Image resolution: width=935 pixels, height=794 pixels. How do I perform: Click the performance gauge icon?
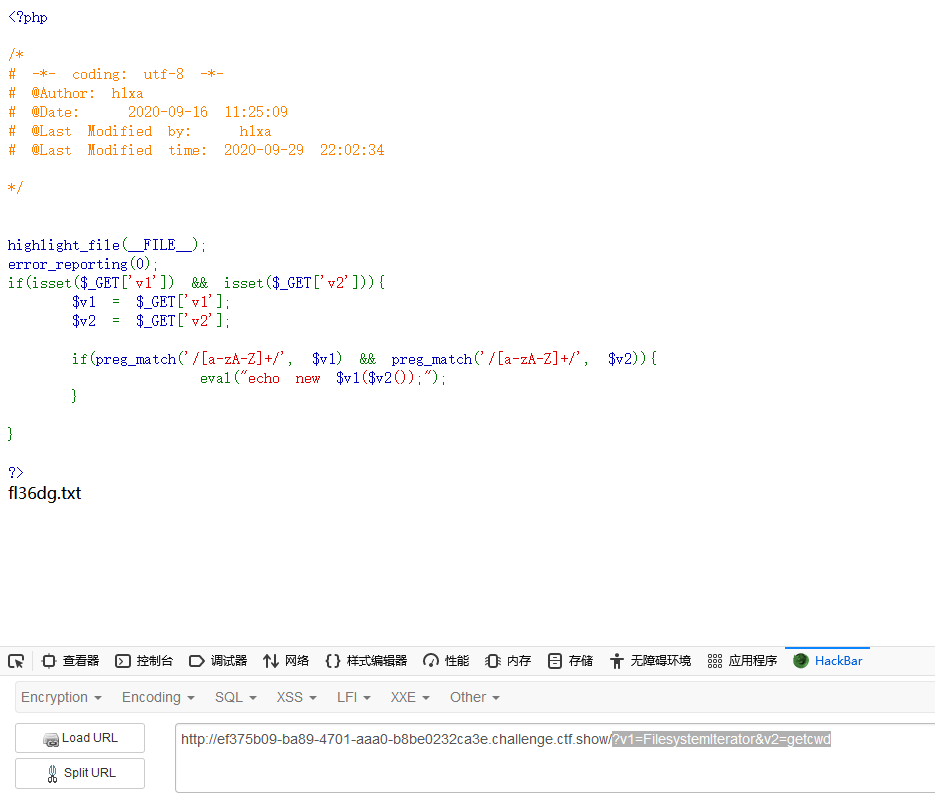(x=431, y=660)
